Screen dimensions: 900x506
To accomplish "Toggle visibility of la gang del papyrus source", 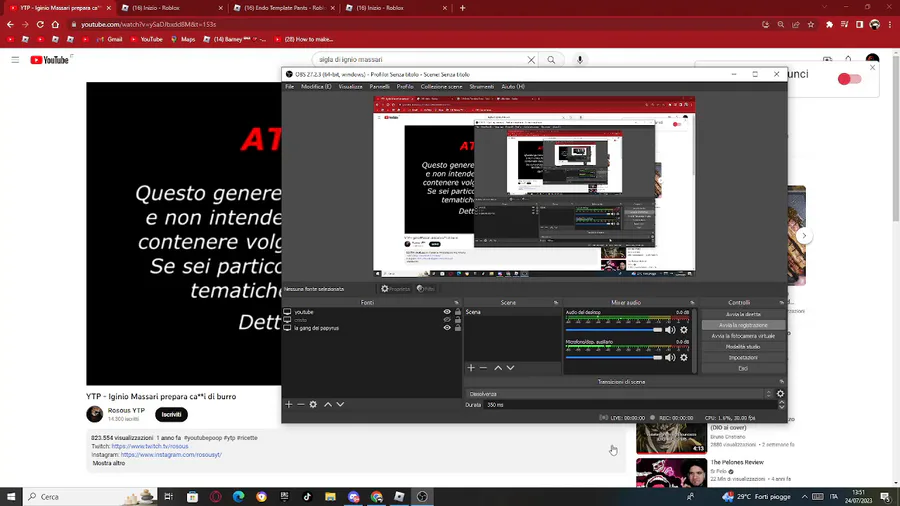I will pyautogui.click(x=447, y=328).
